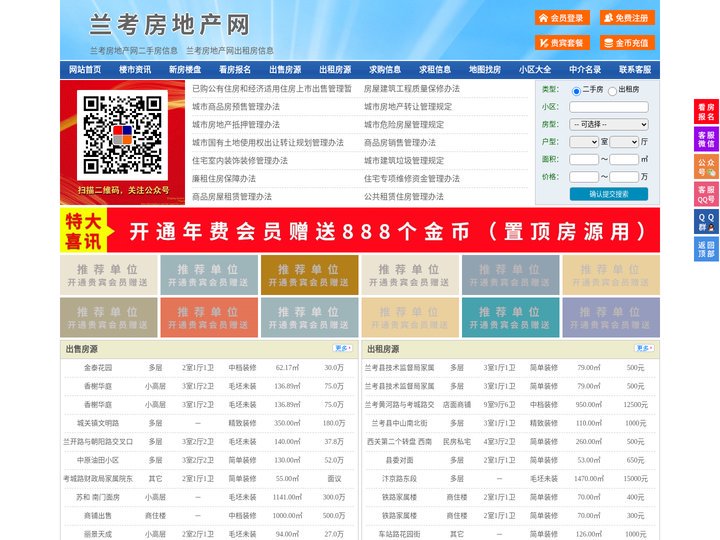Click 更多 in 出售房源 panel

(343, 349)
